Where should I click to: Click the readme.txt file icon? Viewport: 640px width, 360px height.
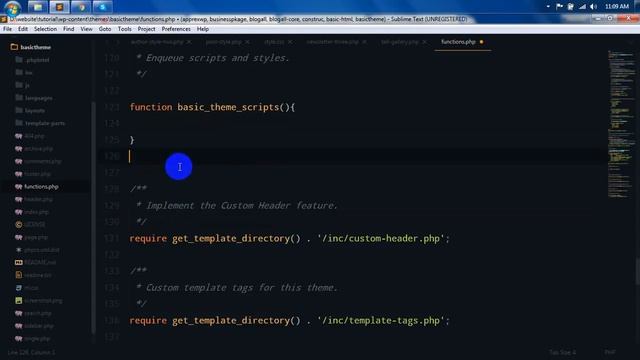click(19, 275)
